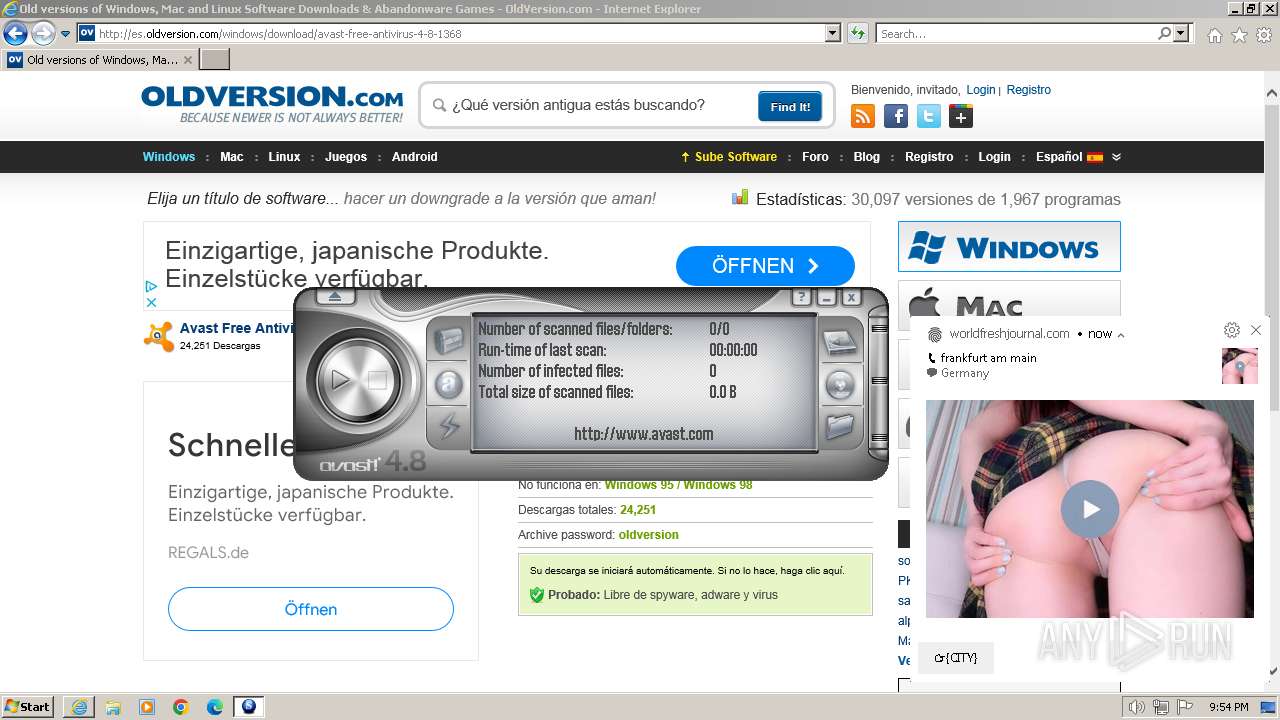Viewport: 1280px width, 720px height.
Task: Open the Foro nav link
Action: click(815, 157)
